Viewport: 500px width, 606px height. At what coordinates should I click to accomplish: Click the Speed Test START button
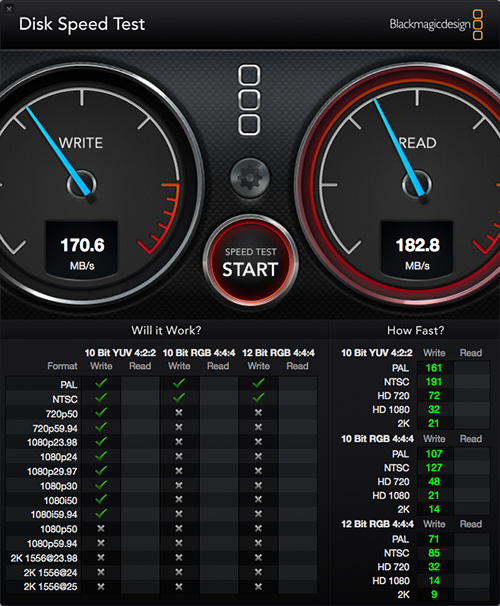tap(250, 262)
